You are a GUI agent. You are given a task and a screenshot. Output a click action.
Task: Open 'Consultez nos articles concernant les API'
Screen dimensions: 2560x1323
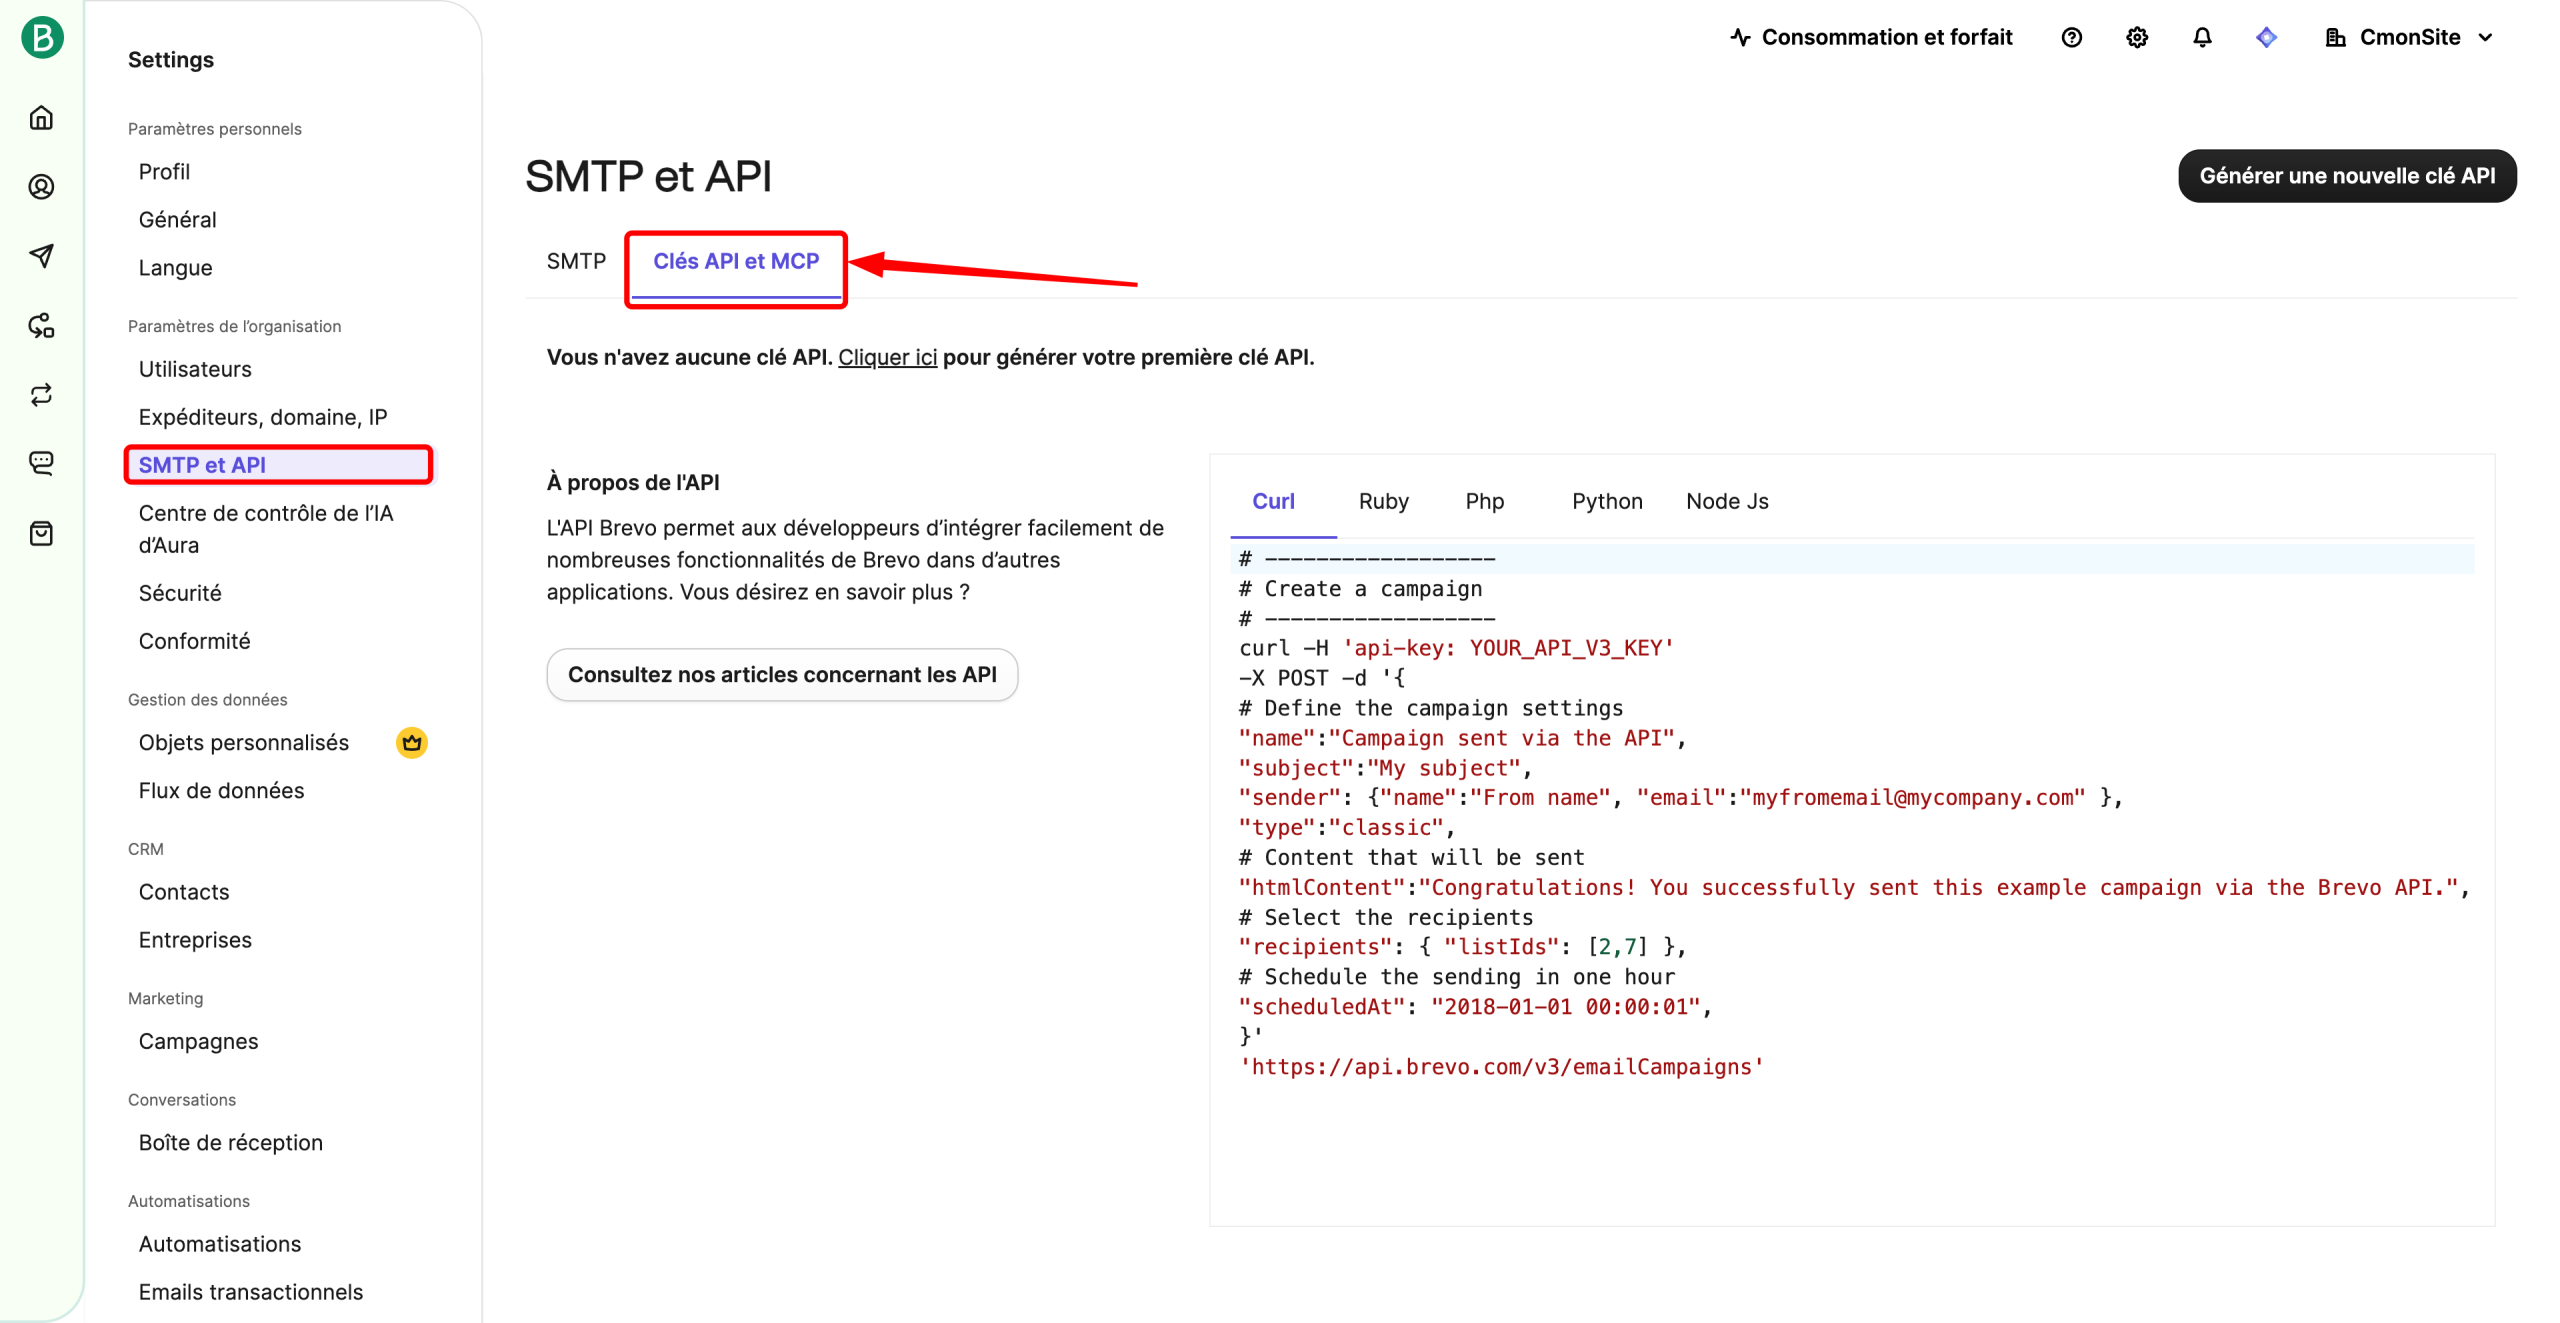click(781, 675)
